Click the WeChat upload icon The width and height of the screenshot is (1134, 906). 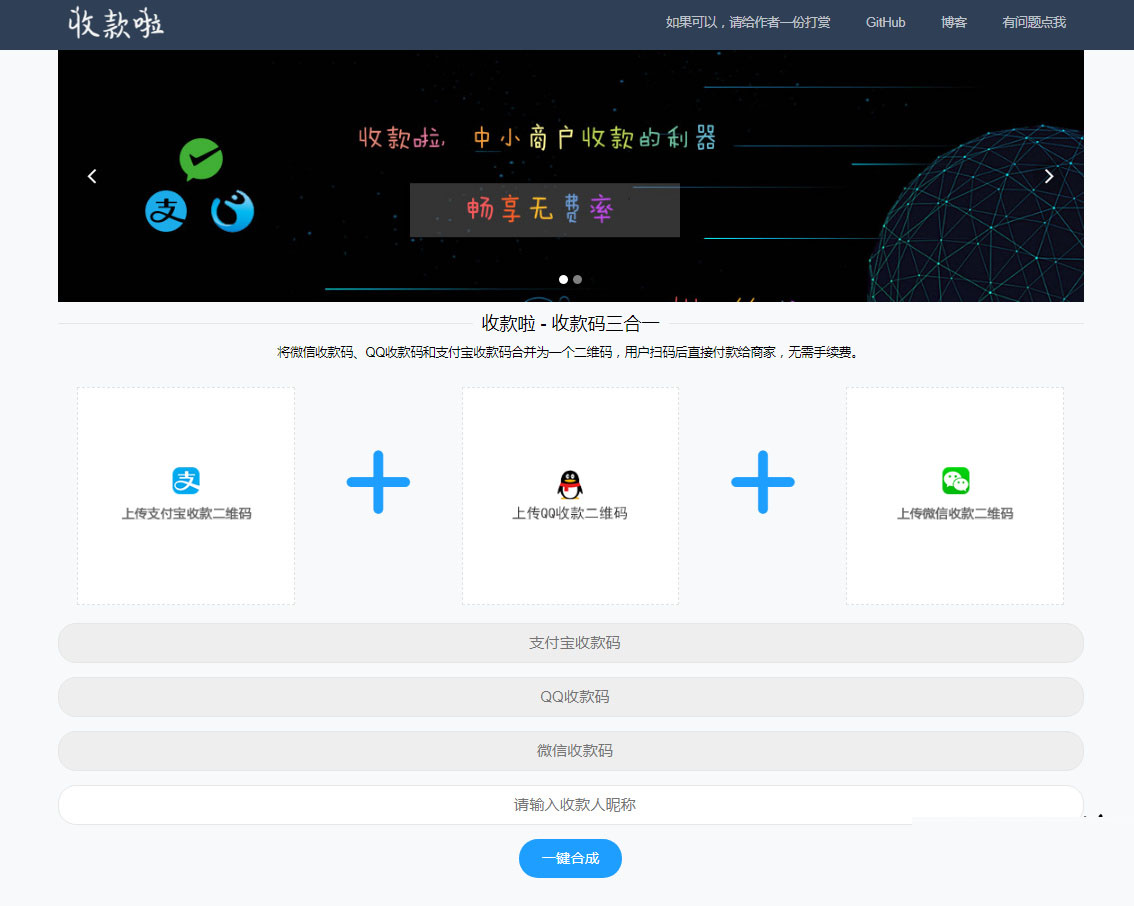(955, 481)
